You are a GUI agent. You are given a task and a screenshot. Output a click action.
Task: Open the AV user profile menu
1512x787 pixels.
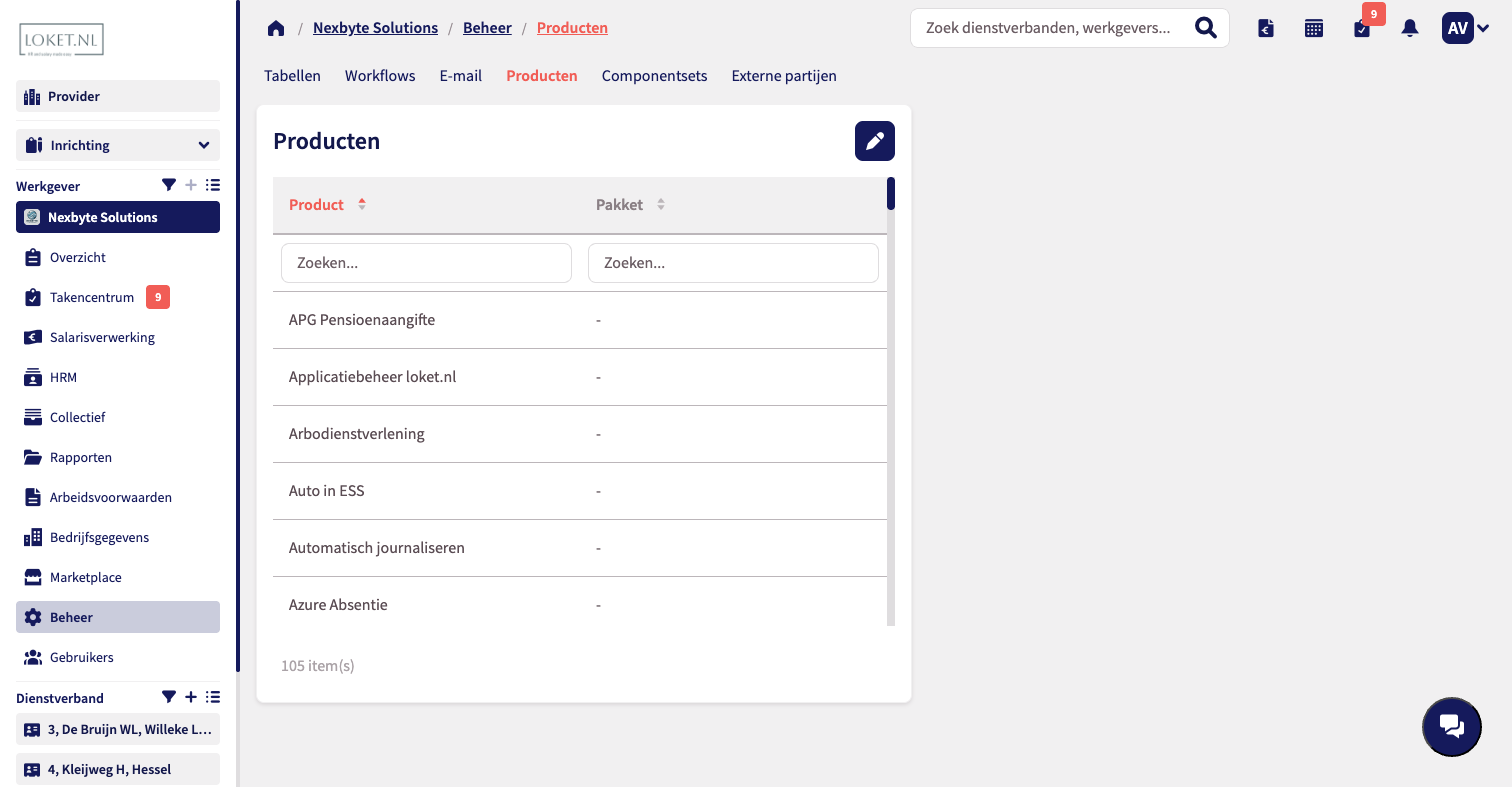point(1465,28)
